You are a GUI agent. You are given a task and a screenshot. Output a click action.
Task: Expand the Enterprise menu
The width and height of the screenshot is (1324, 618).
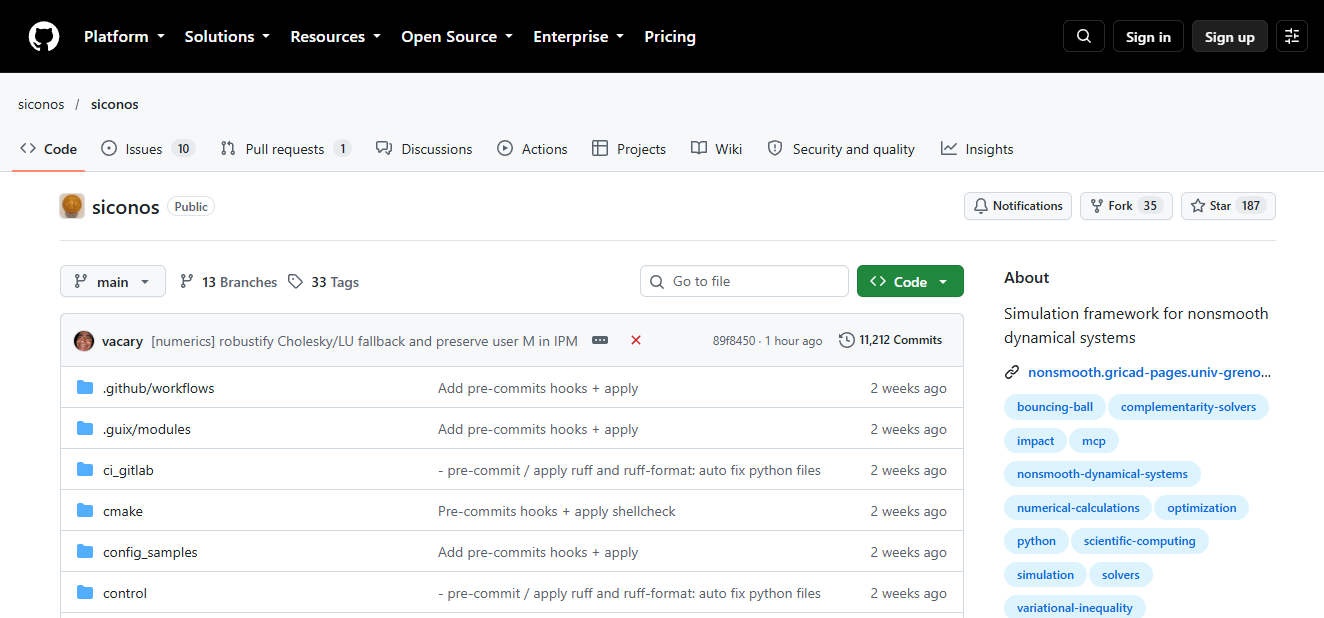(x=578, y=37)
